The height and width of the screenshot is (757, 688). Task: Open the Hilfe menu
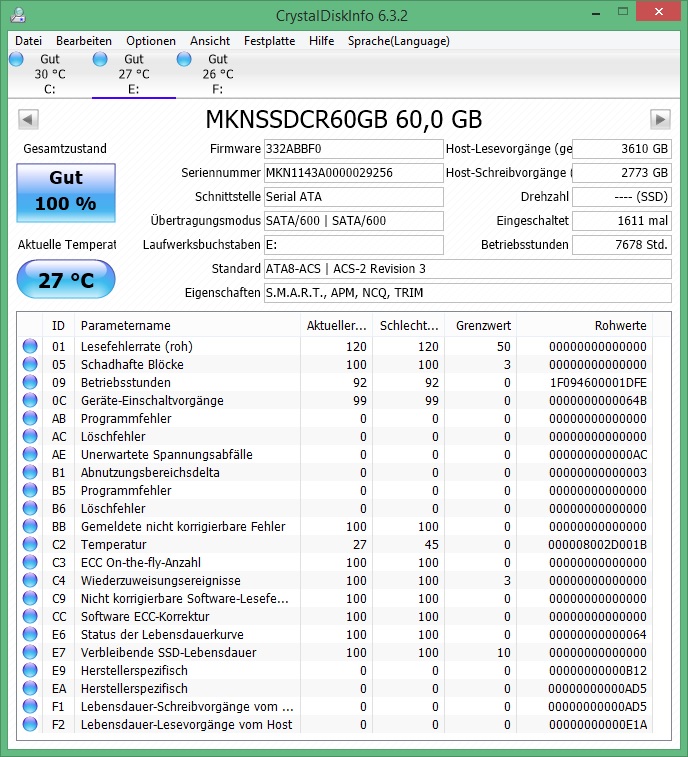click(x=322, y=41)
